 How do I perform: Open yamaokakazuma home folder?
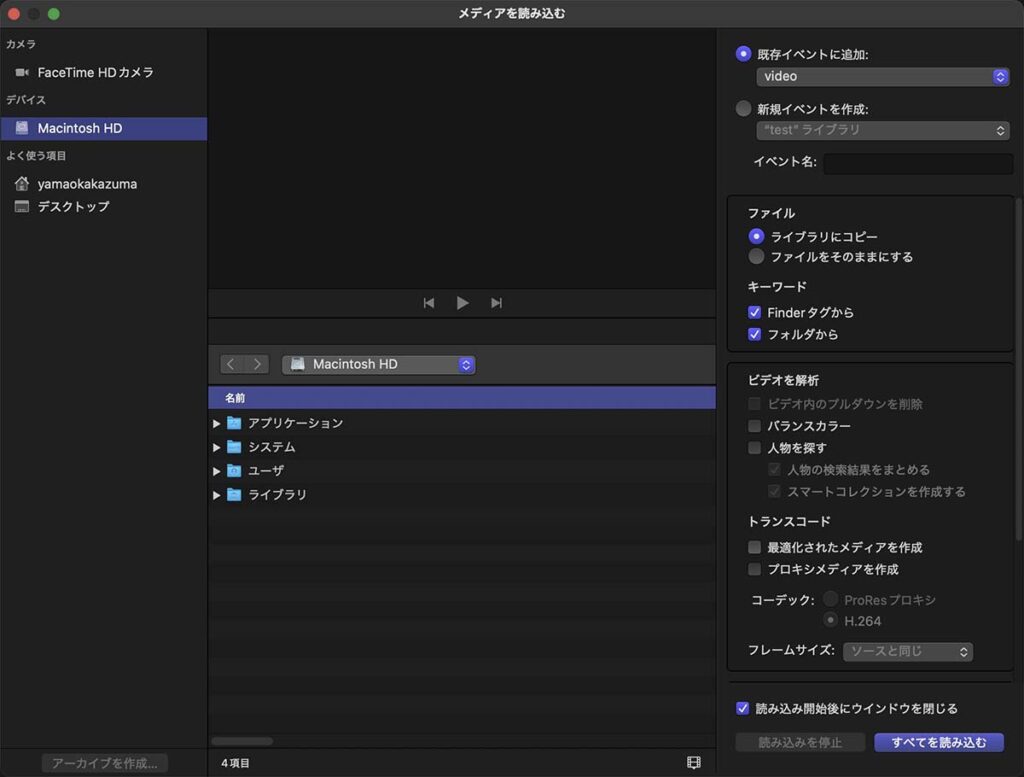[87, 184]
